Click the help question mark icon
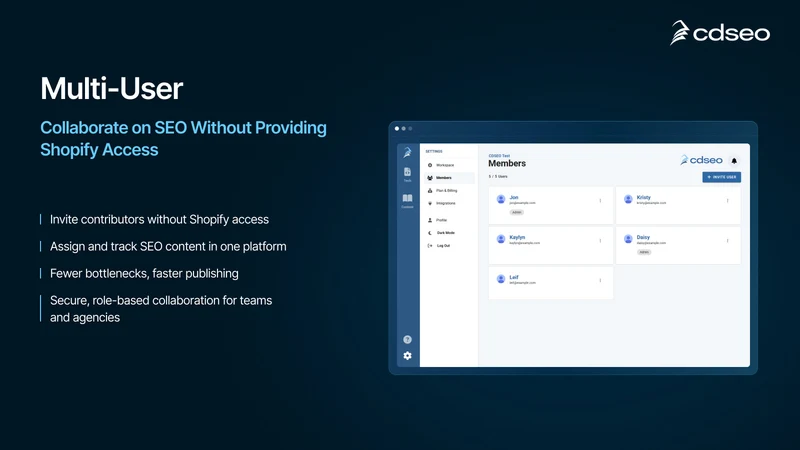Viewport: 800px width, 450px height. (x=407, y=339)
